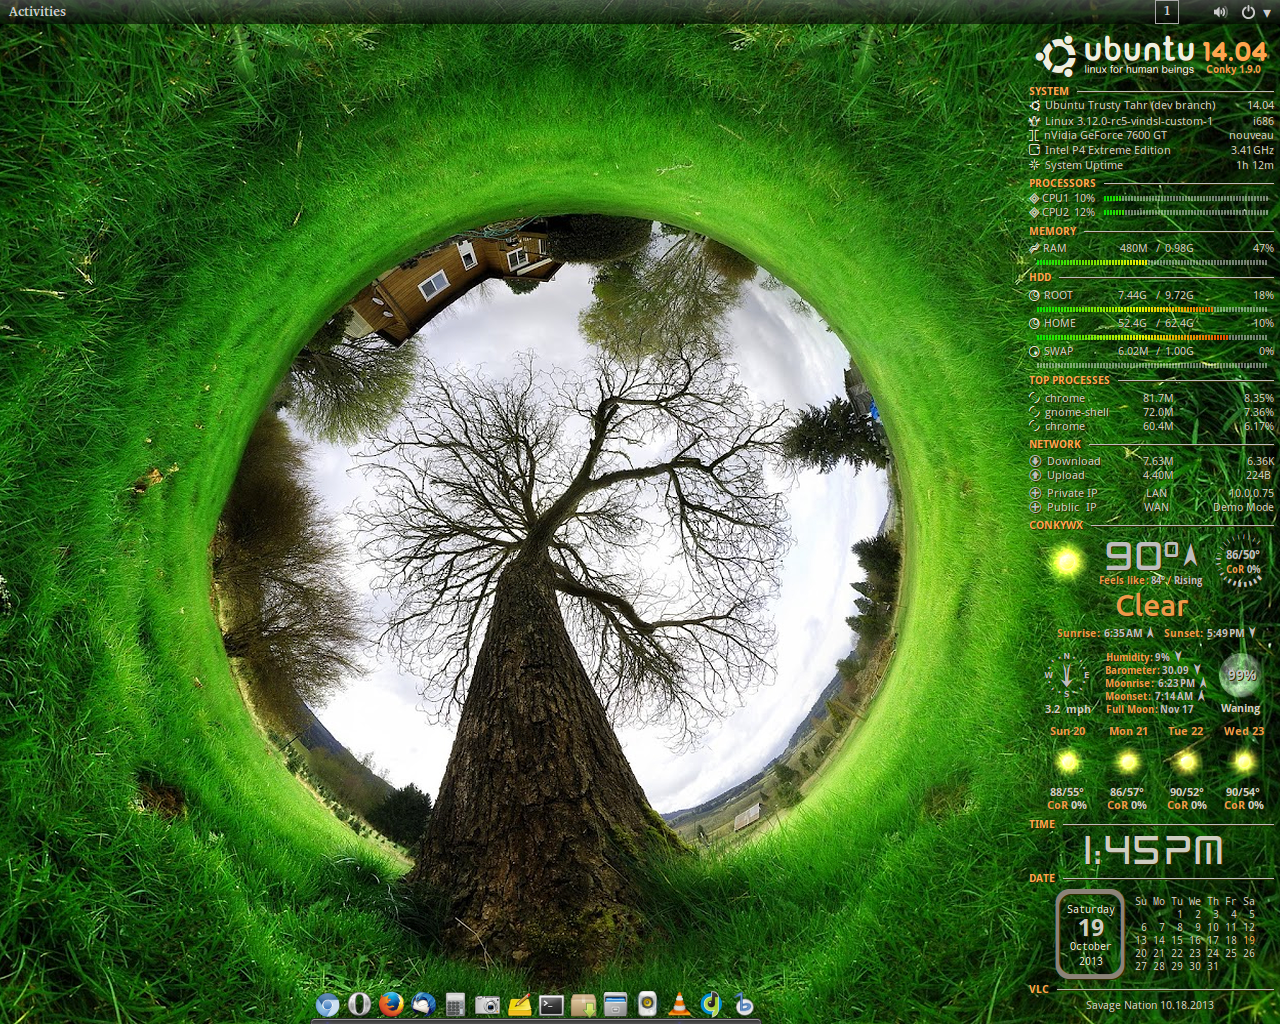Click the CPU1 usage bar
Screen dimensions: 1280x1024
click(1186, 198)
